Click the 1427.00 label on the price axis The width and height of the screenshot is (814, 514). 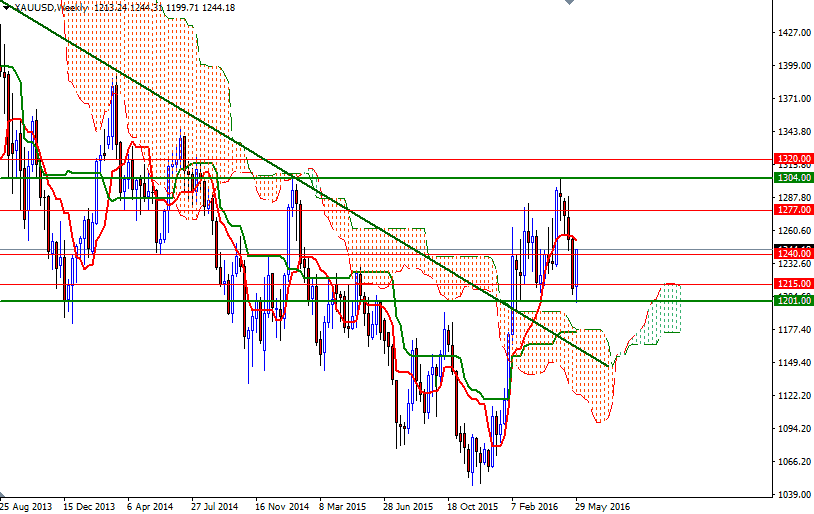coord(791,33)
